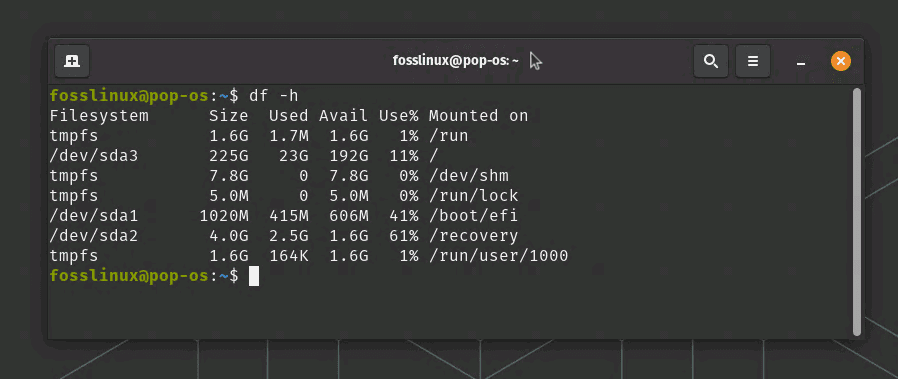Open a new terminal tab
898x379 pixels.
point(72,61)
